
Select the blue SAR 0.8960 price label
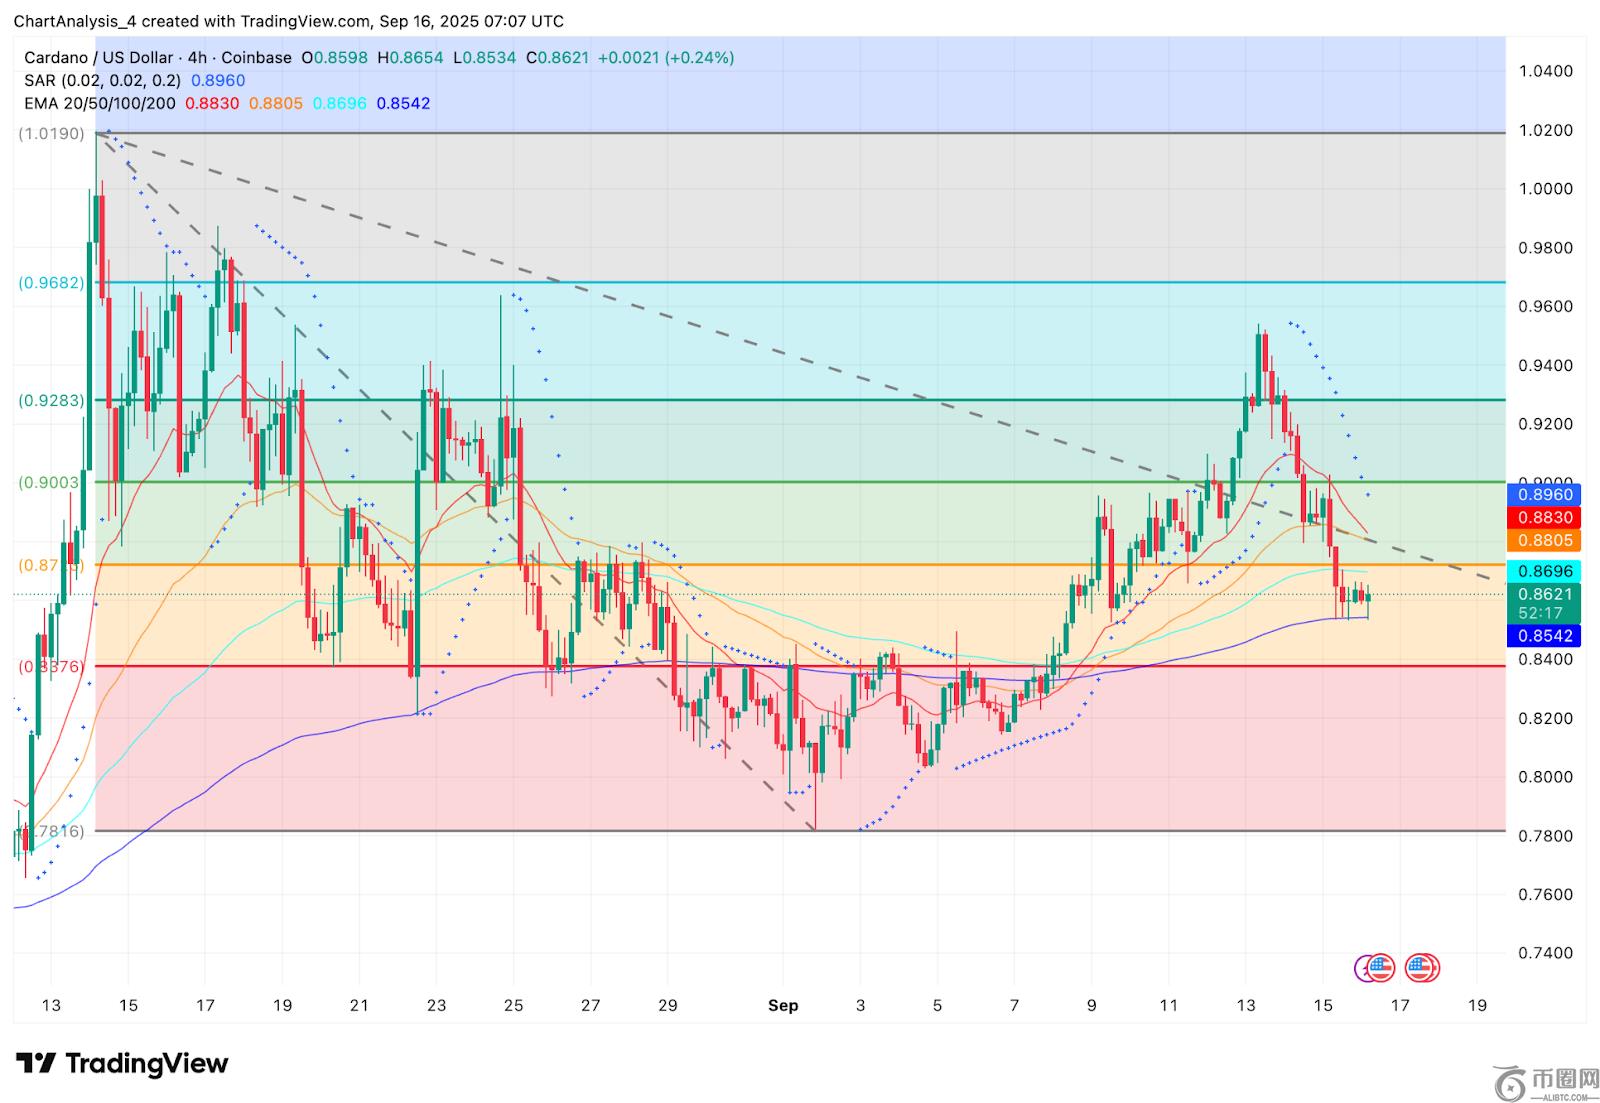(x=1546, y=494)
